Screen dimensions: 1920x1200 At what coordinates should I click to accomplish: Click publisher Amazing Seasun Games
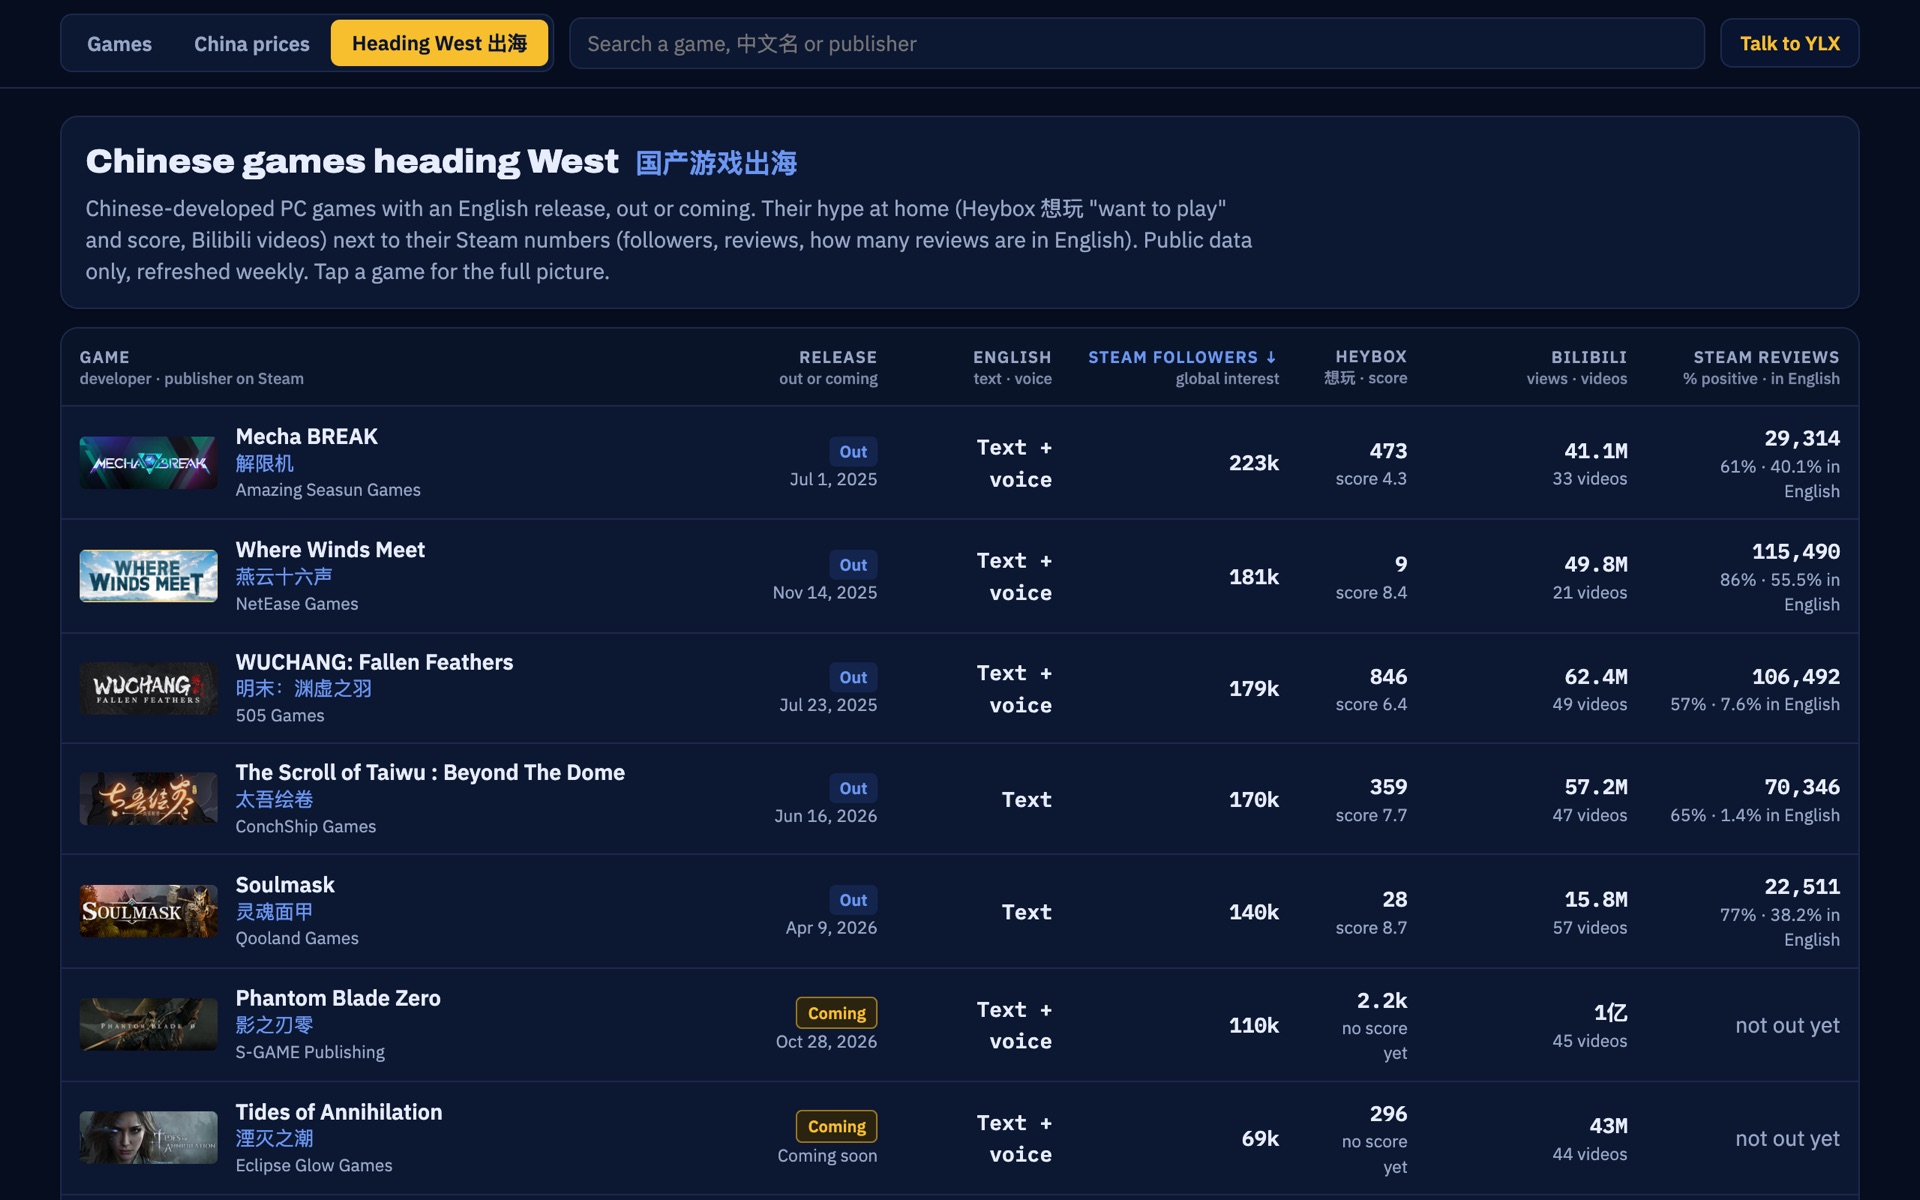pos(328,490)
